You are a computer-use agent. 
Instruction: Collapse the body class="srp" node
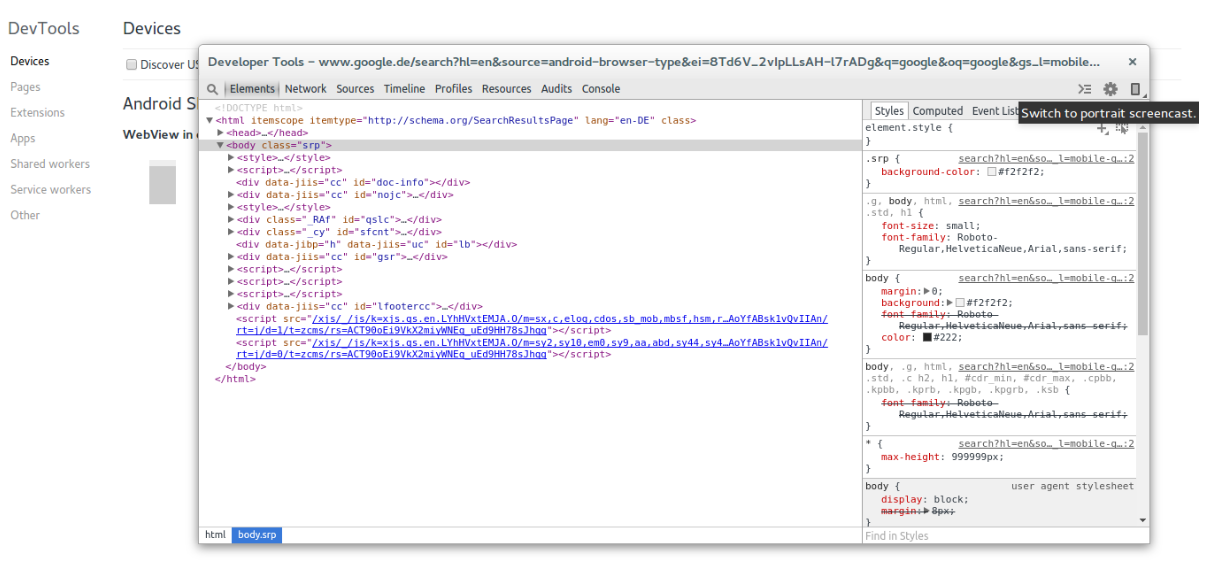pos(222,145)
